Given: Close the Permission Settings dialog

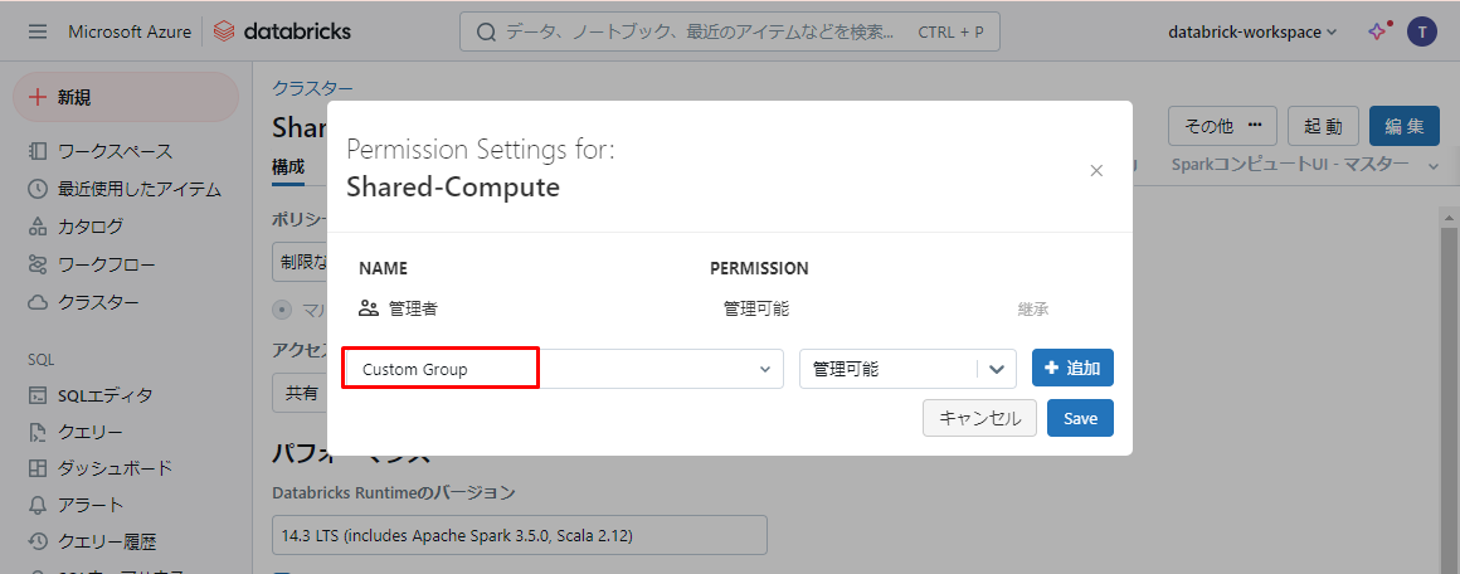Looking at the screenshot, I should tap(1096, 171).
